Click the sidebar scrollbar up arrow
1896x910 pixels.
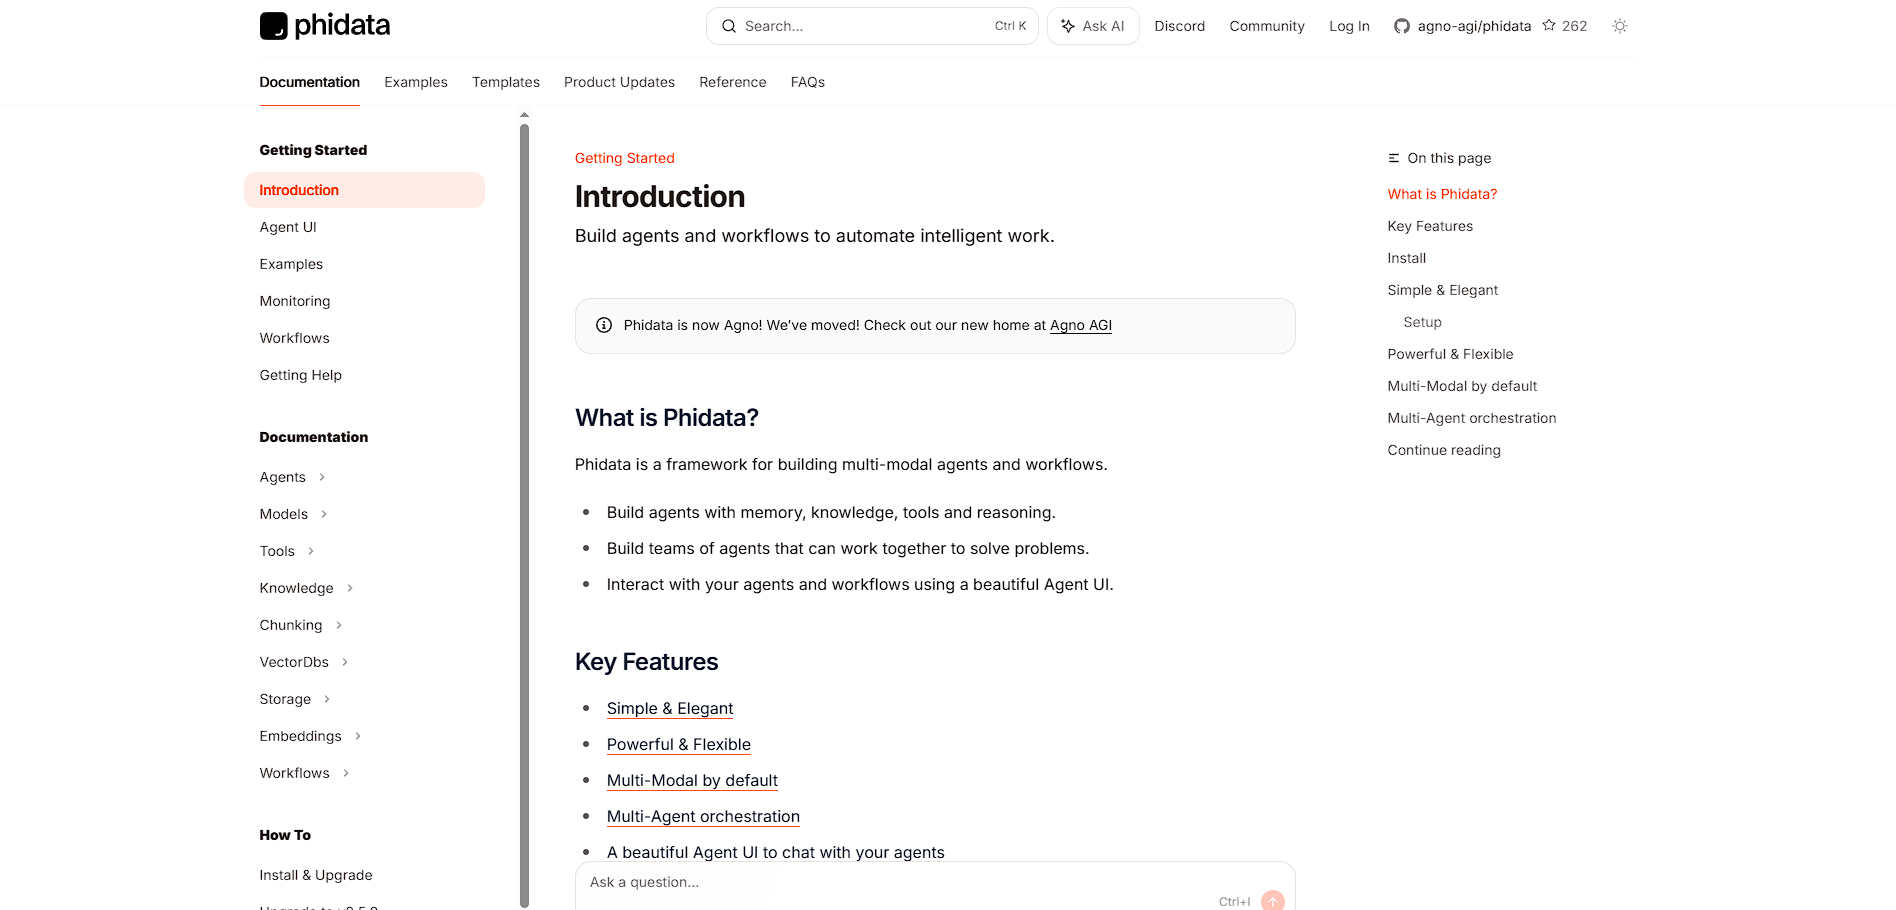coord(524,115)
